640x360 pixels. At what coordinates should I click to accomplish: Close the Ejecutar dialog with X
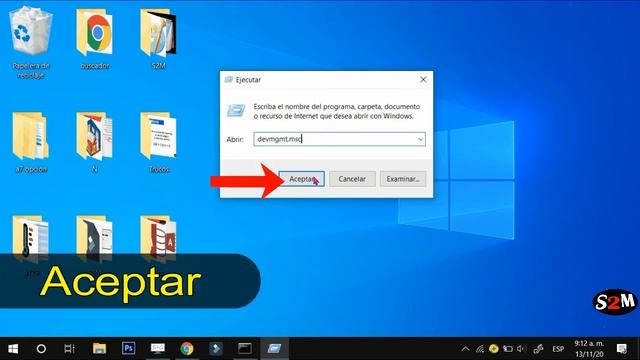point(423,80)
